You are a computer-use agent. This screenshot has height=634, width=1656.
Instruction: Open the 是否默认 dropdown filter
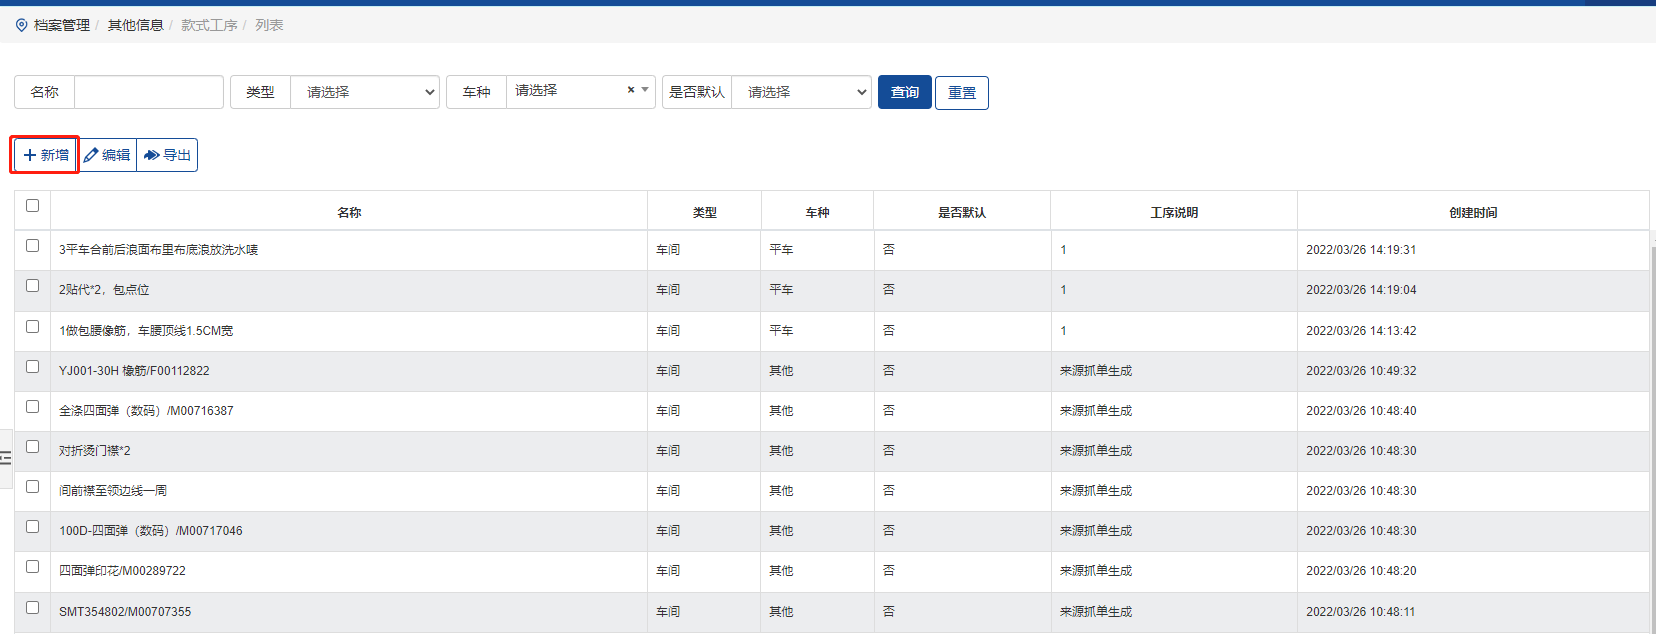click(x=800, y=92)
